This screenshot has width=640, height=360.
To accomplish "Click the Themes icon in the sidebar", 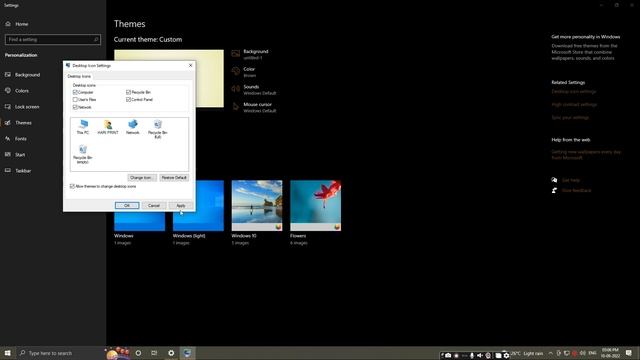I will [8, 122].
